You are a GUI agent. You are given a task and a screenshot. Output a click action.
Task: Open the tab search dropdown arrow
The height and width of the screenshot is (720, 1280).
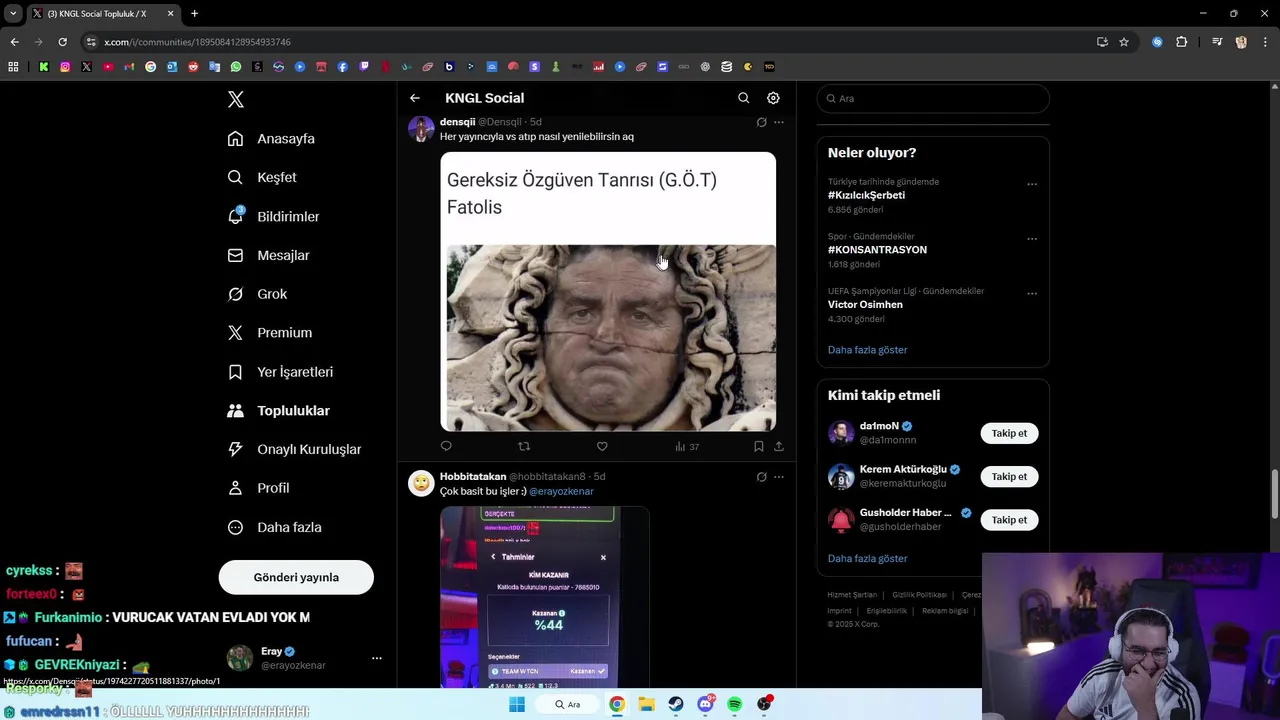[13, 14]
